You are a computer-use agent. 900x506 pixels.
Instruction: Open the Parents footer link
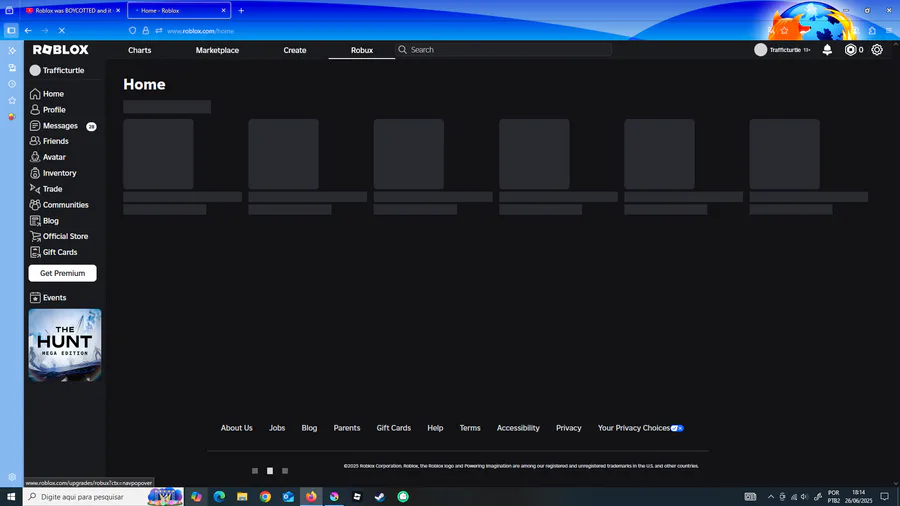click(x=347, y=428)
